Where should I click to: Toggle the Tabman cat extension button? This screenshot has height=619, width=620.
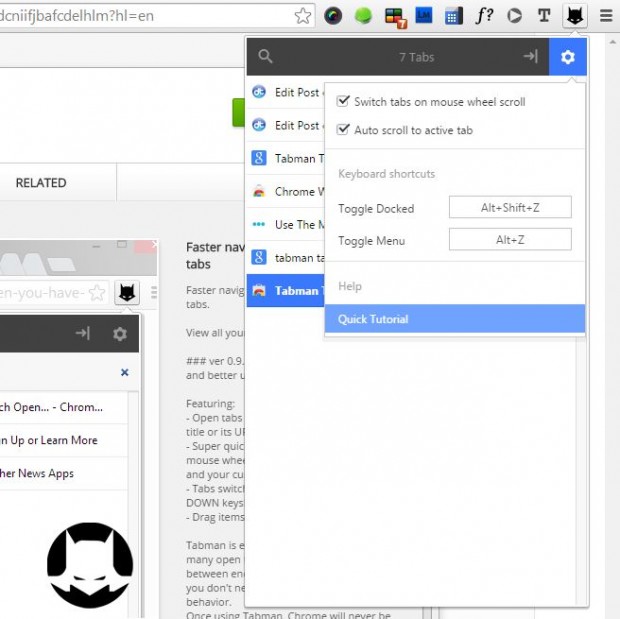coord(575,16)
